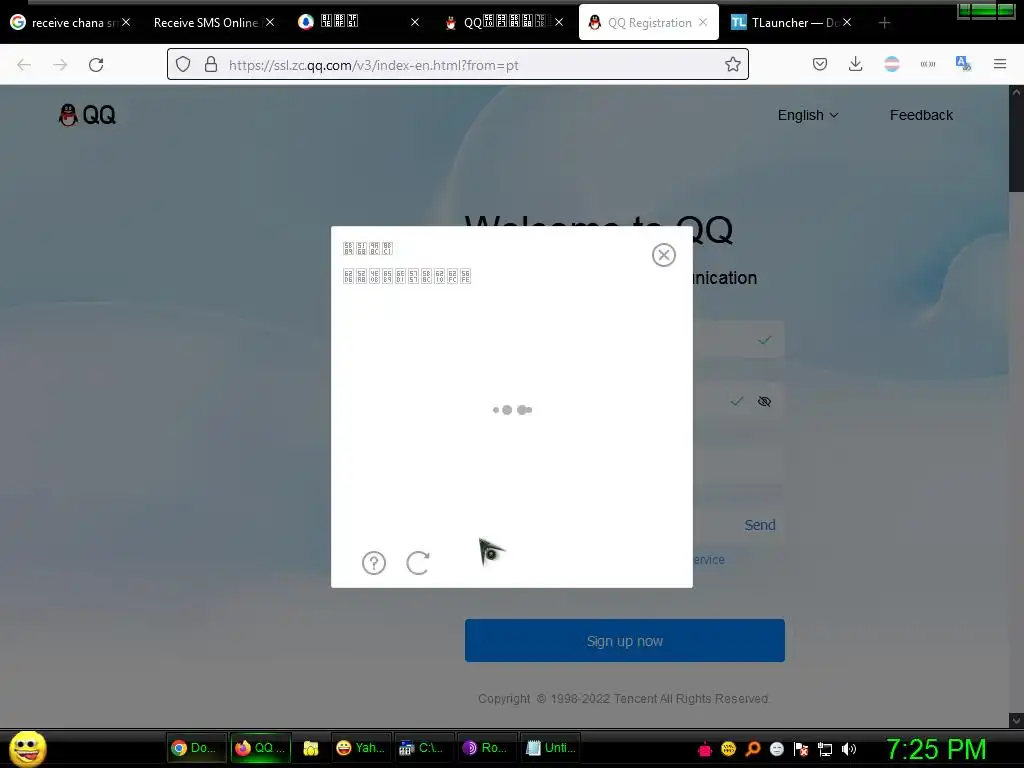Open the Downloads toolbar icon
Viewport: 1024px width, 768px height.
point(856,64)
